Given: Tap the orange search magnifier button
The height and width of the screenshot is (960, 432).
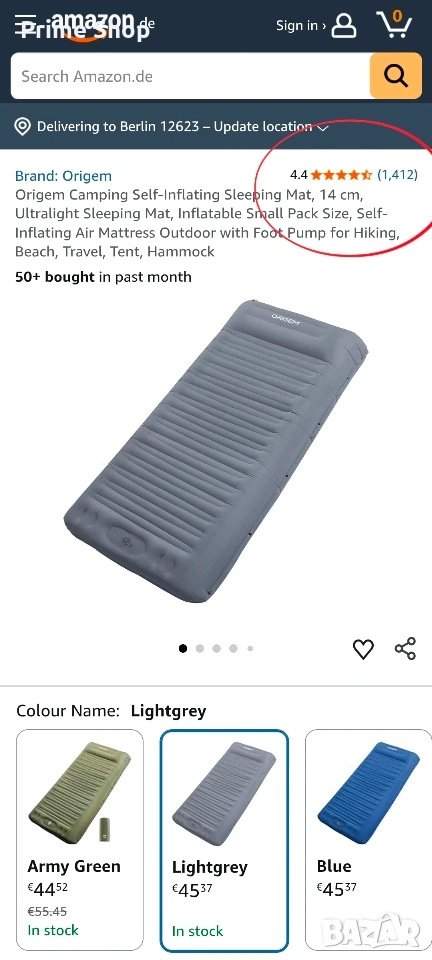Looking at the screenshot, I should click(396, 76).
